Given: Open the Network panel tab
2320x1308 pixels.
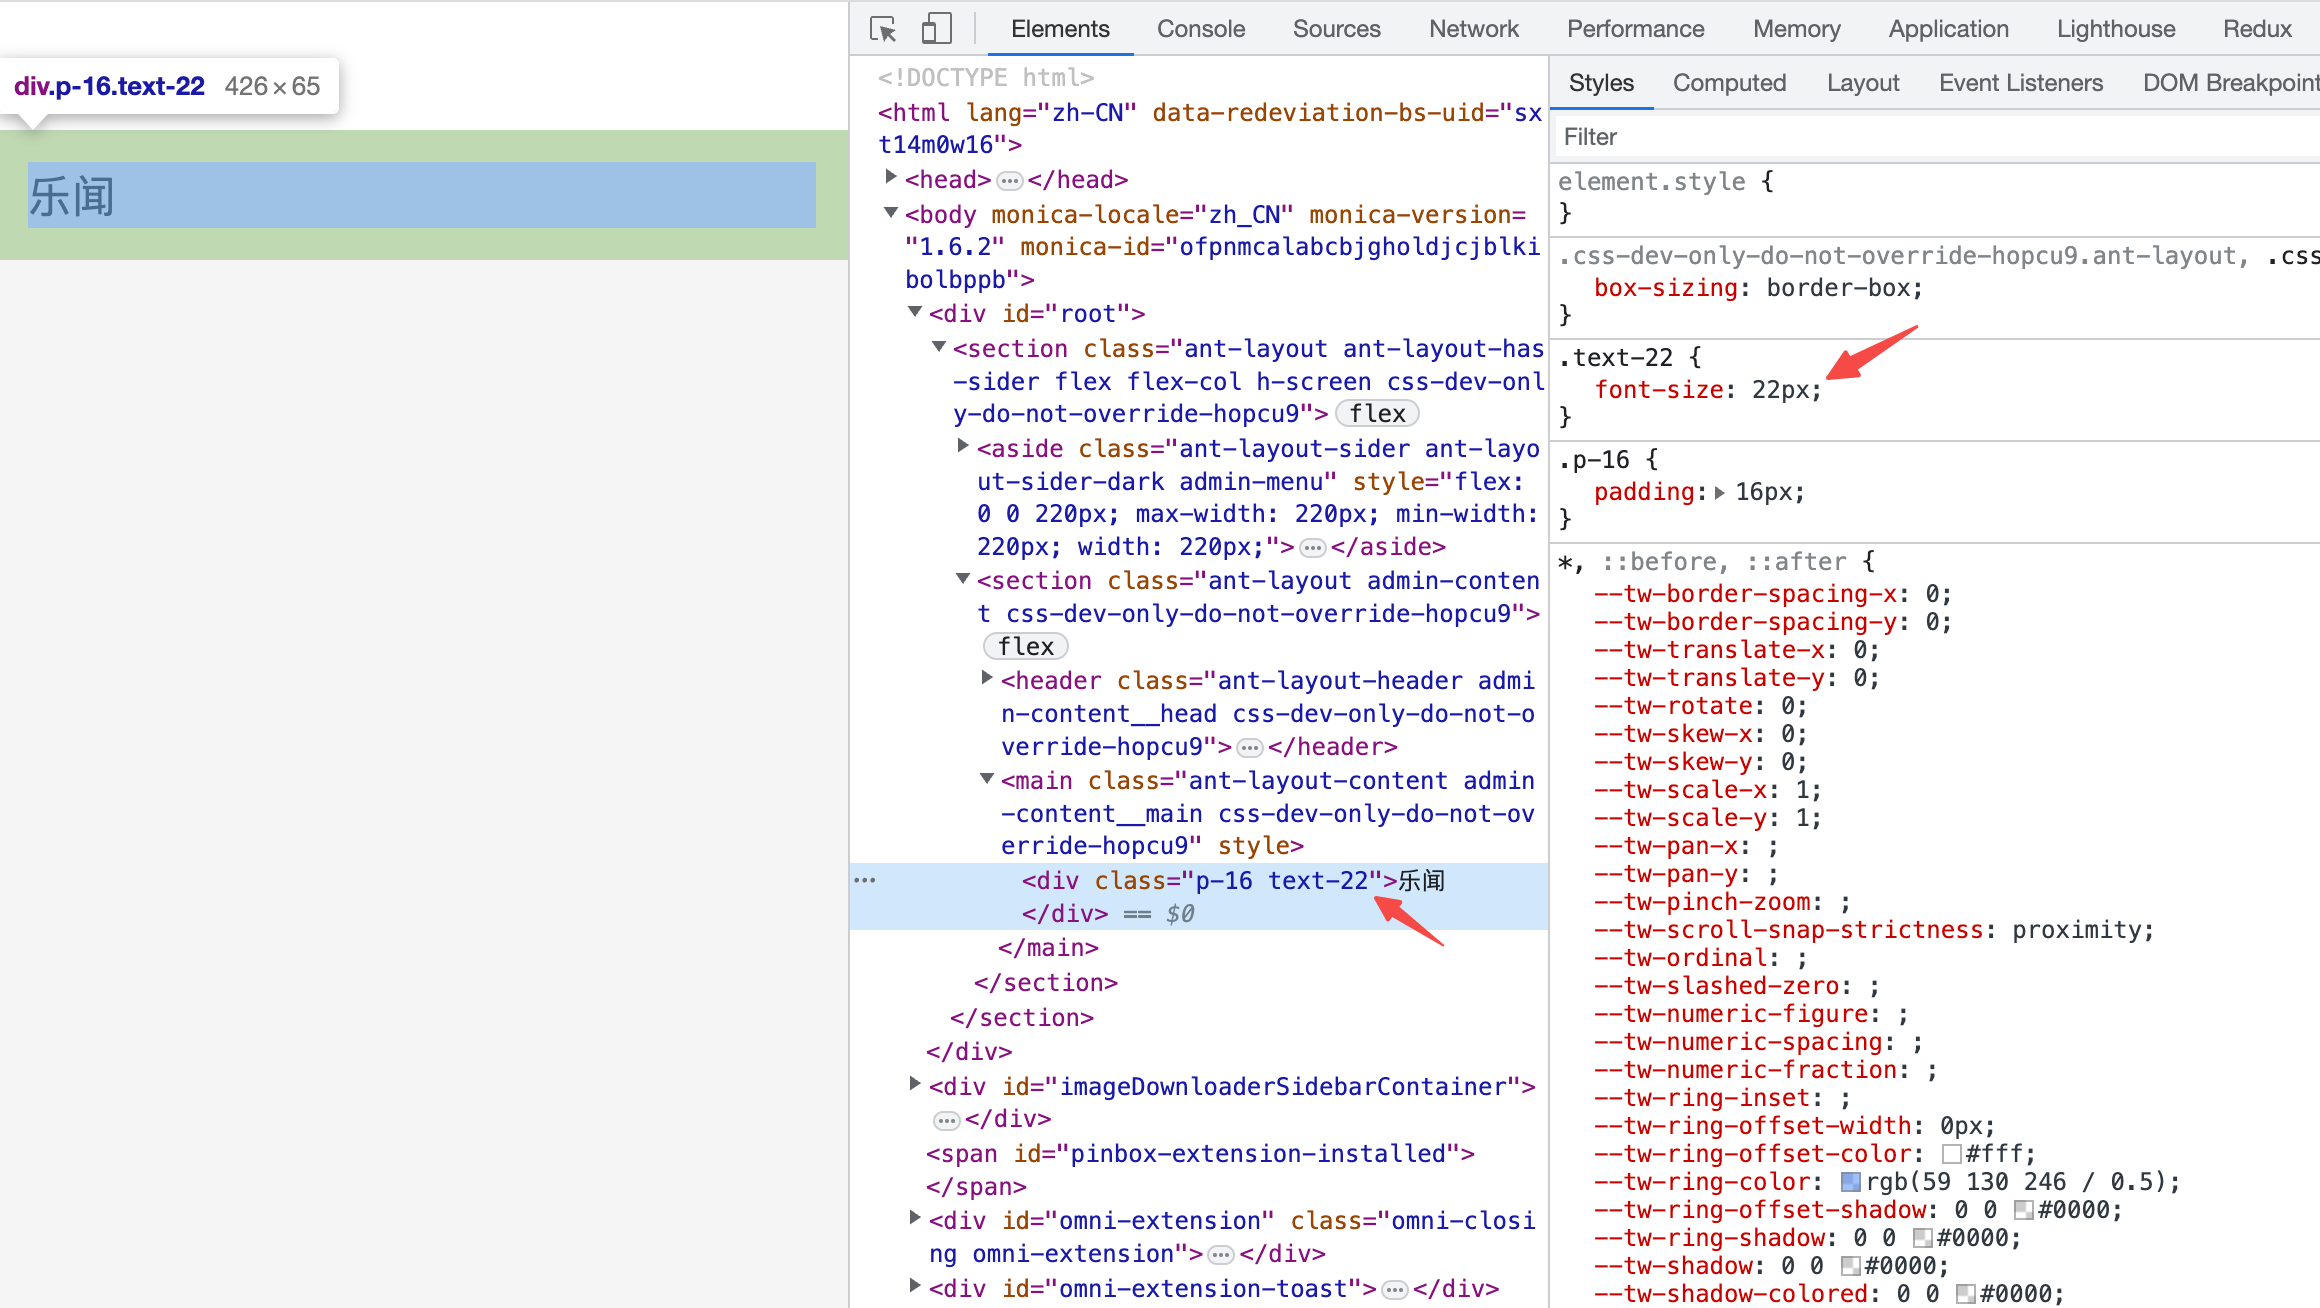Looking at the screenshot, I should coord(1473,29).
